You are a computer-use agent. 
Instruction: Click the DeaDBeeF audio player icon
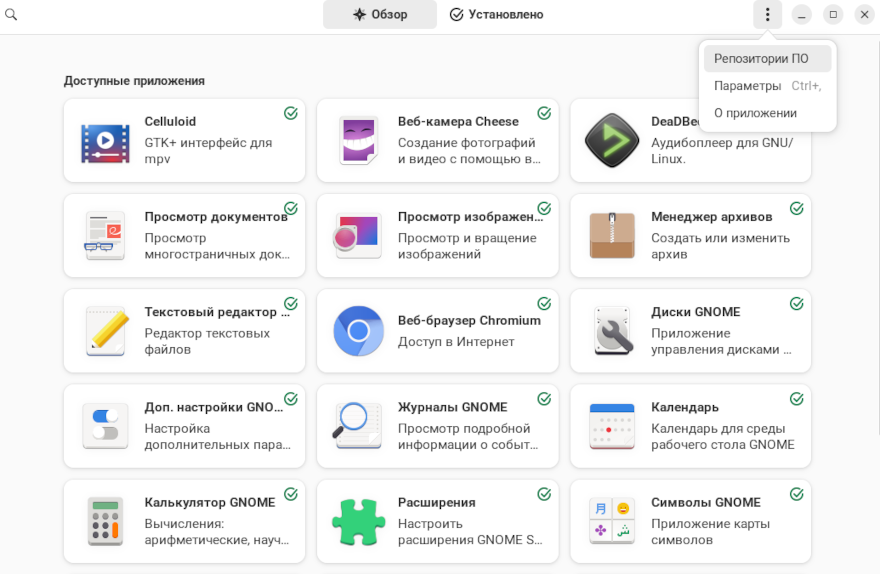pos(611,141)
